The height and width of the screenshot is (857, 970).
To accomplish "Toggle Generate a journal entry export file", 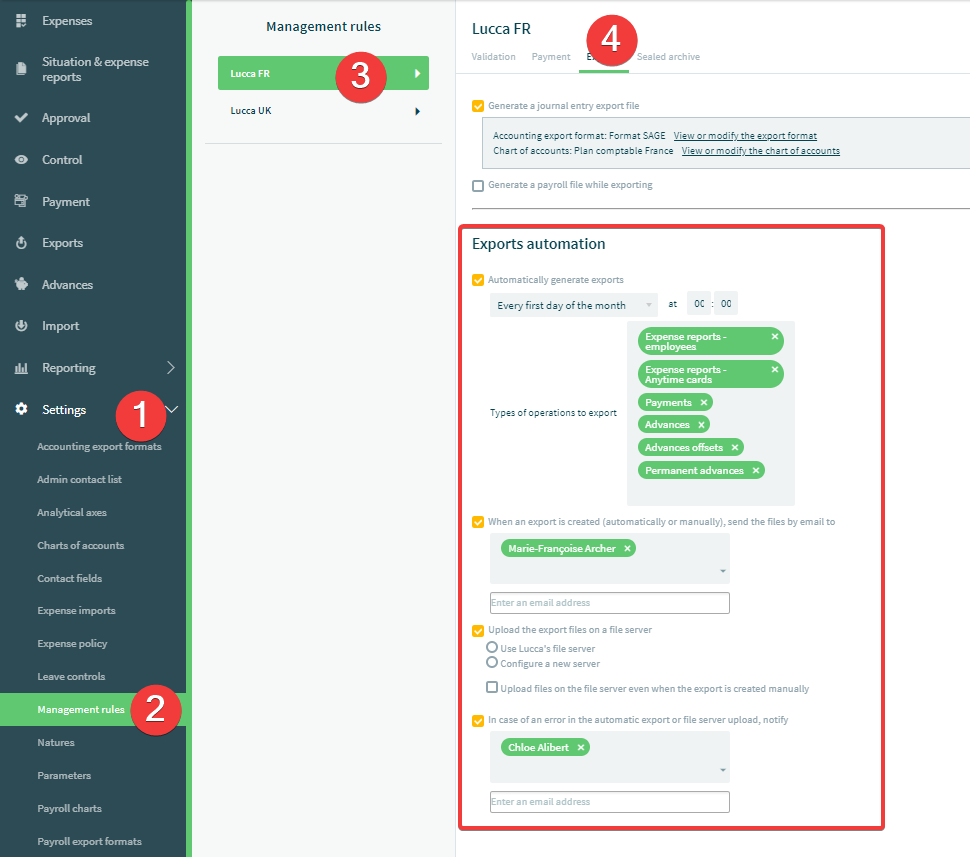I will [x=478, y=106].
